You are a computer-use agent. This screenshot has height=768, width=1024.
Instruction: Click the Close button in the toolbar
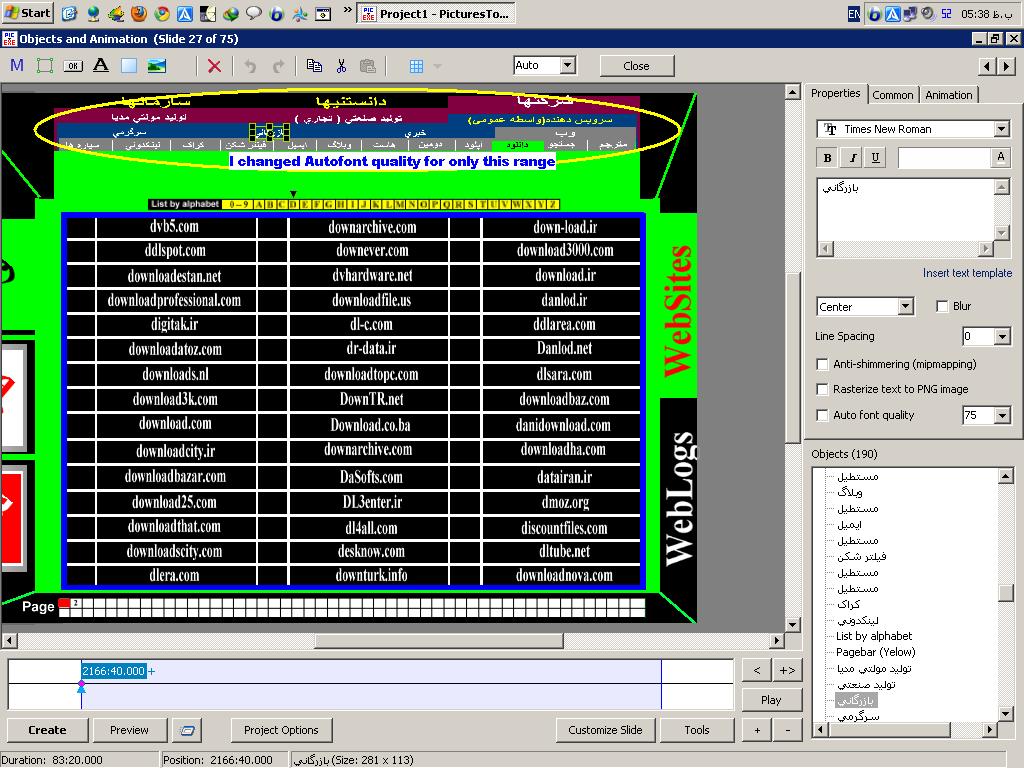pos(636,65)
